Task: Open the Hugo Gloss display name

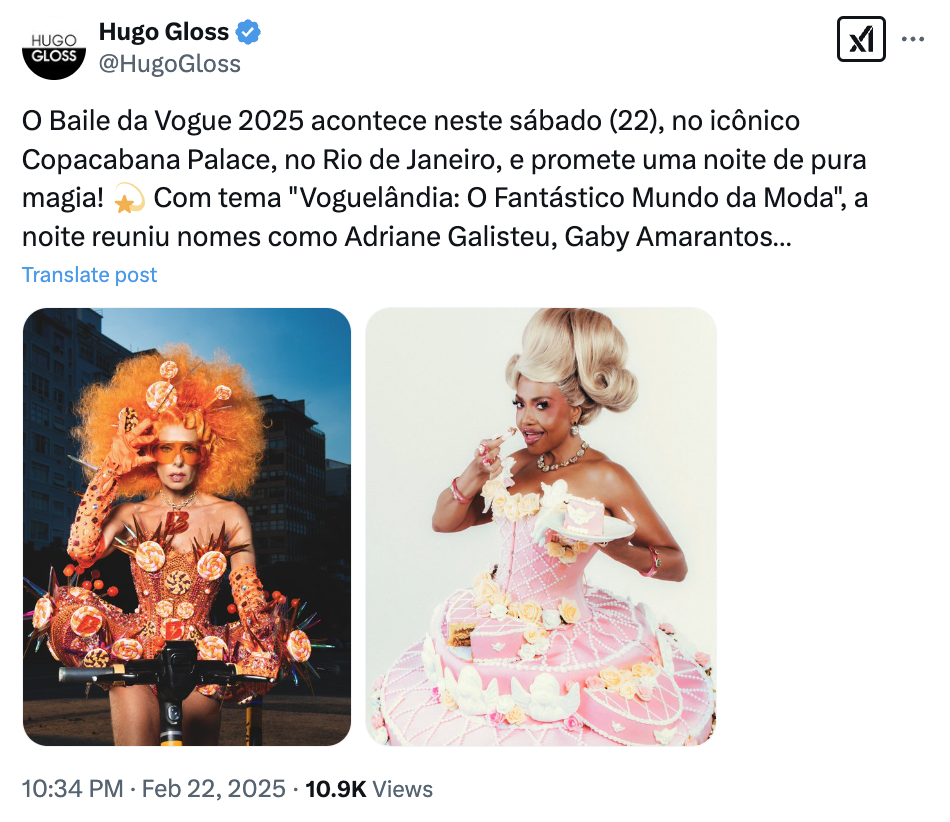Action: [x=164, y=31]
